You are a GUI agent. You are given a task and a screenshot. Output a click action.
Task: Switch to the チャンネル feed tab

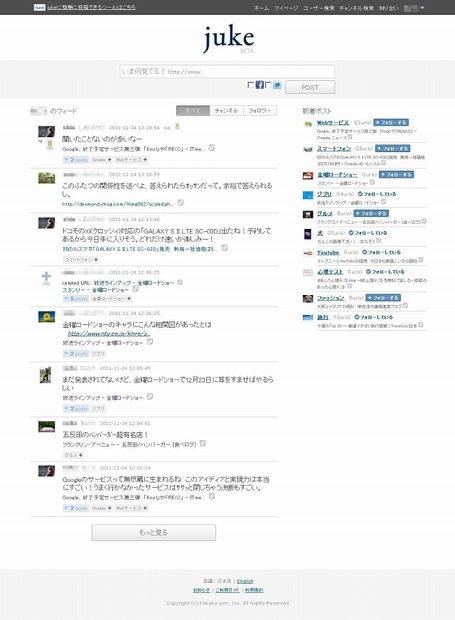pos(226,111)
